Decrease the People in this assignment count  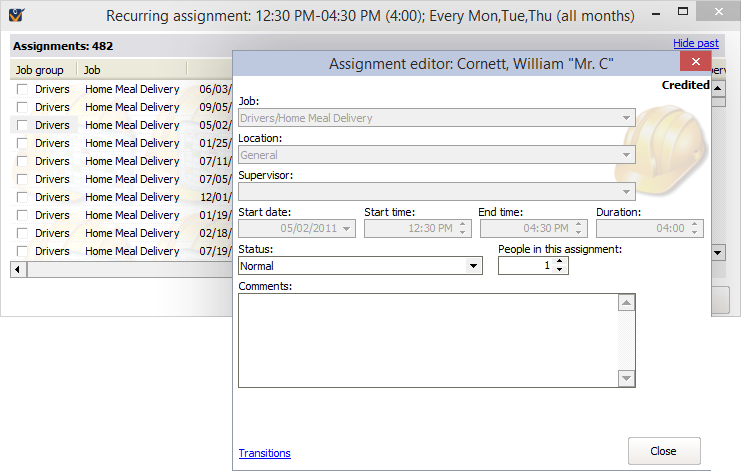click(x=560, y=271)
